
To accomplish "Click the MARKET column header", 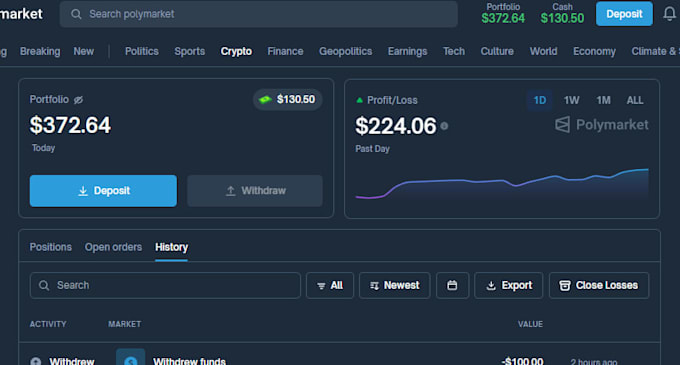I will pos(124,324).
